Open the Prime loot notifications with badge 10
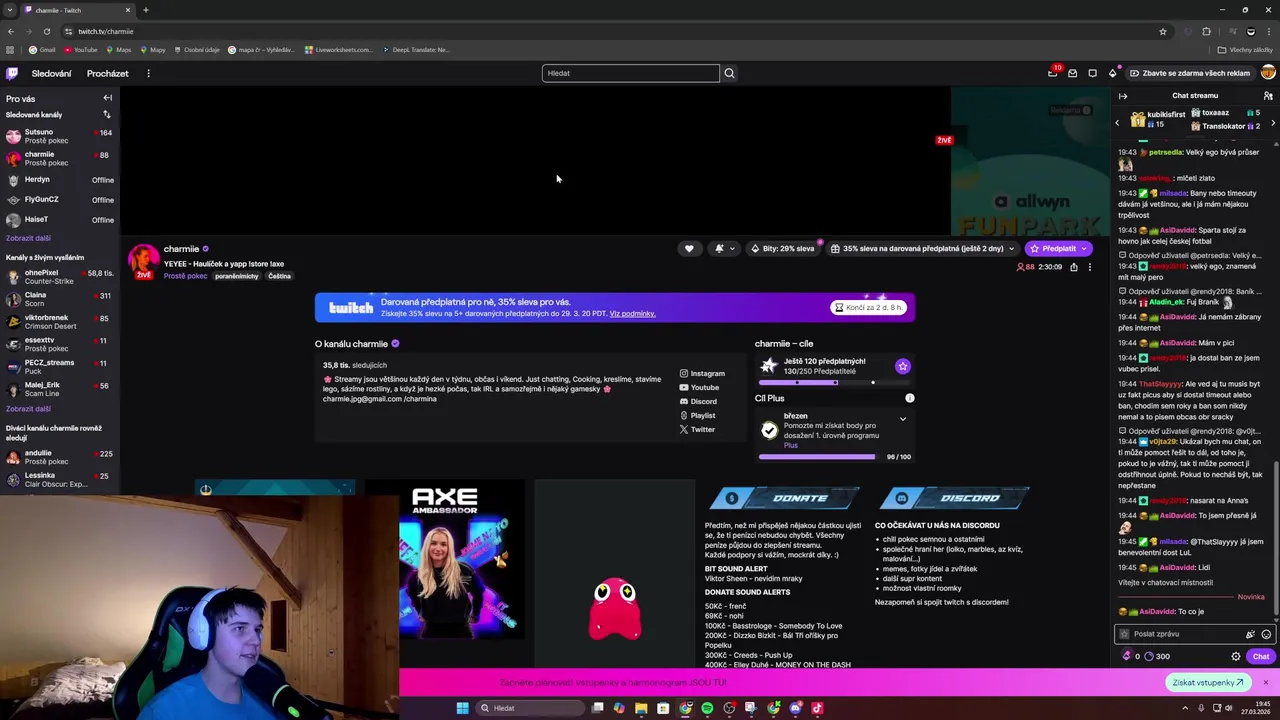Image resolution: width=1280 pixels, height=720 pixels. (1052, 73)
